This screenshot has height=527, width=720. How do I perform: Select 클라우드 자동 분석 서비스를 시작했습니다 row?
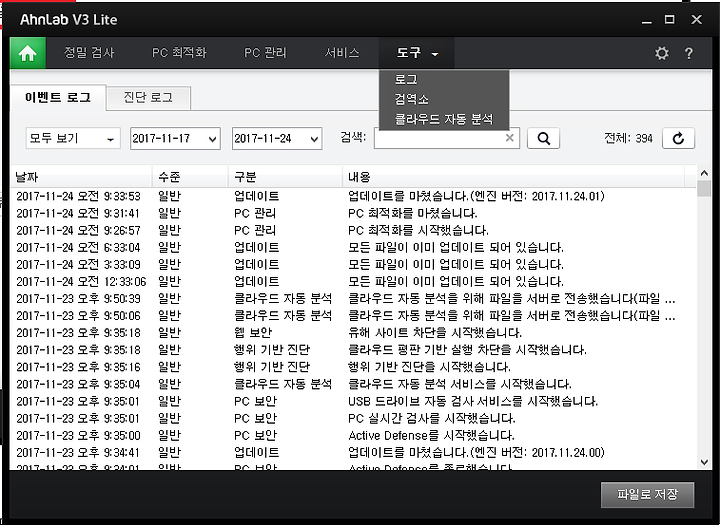[x=353, y=384]
